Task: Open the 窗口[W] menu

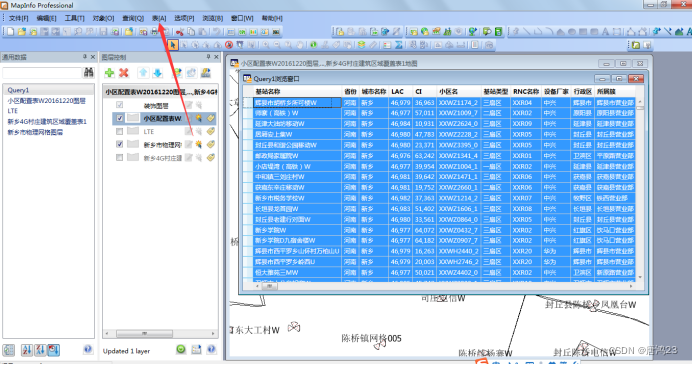Action: [242, 18]
